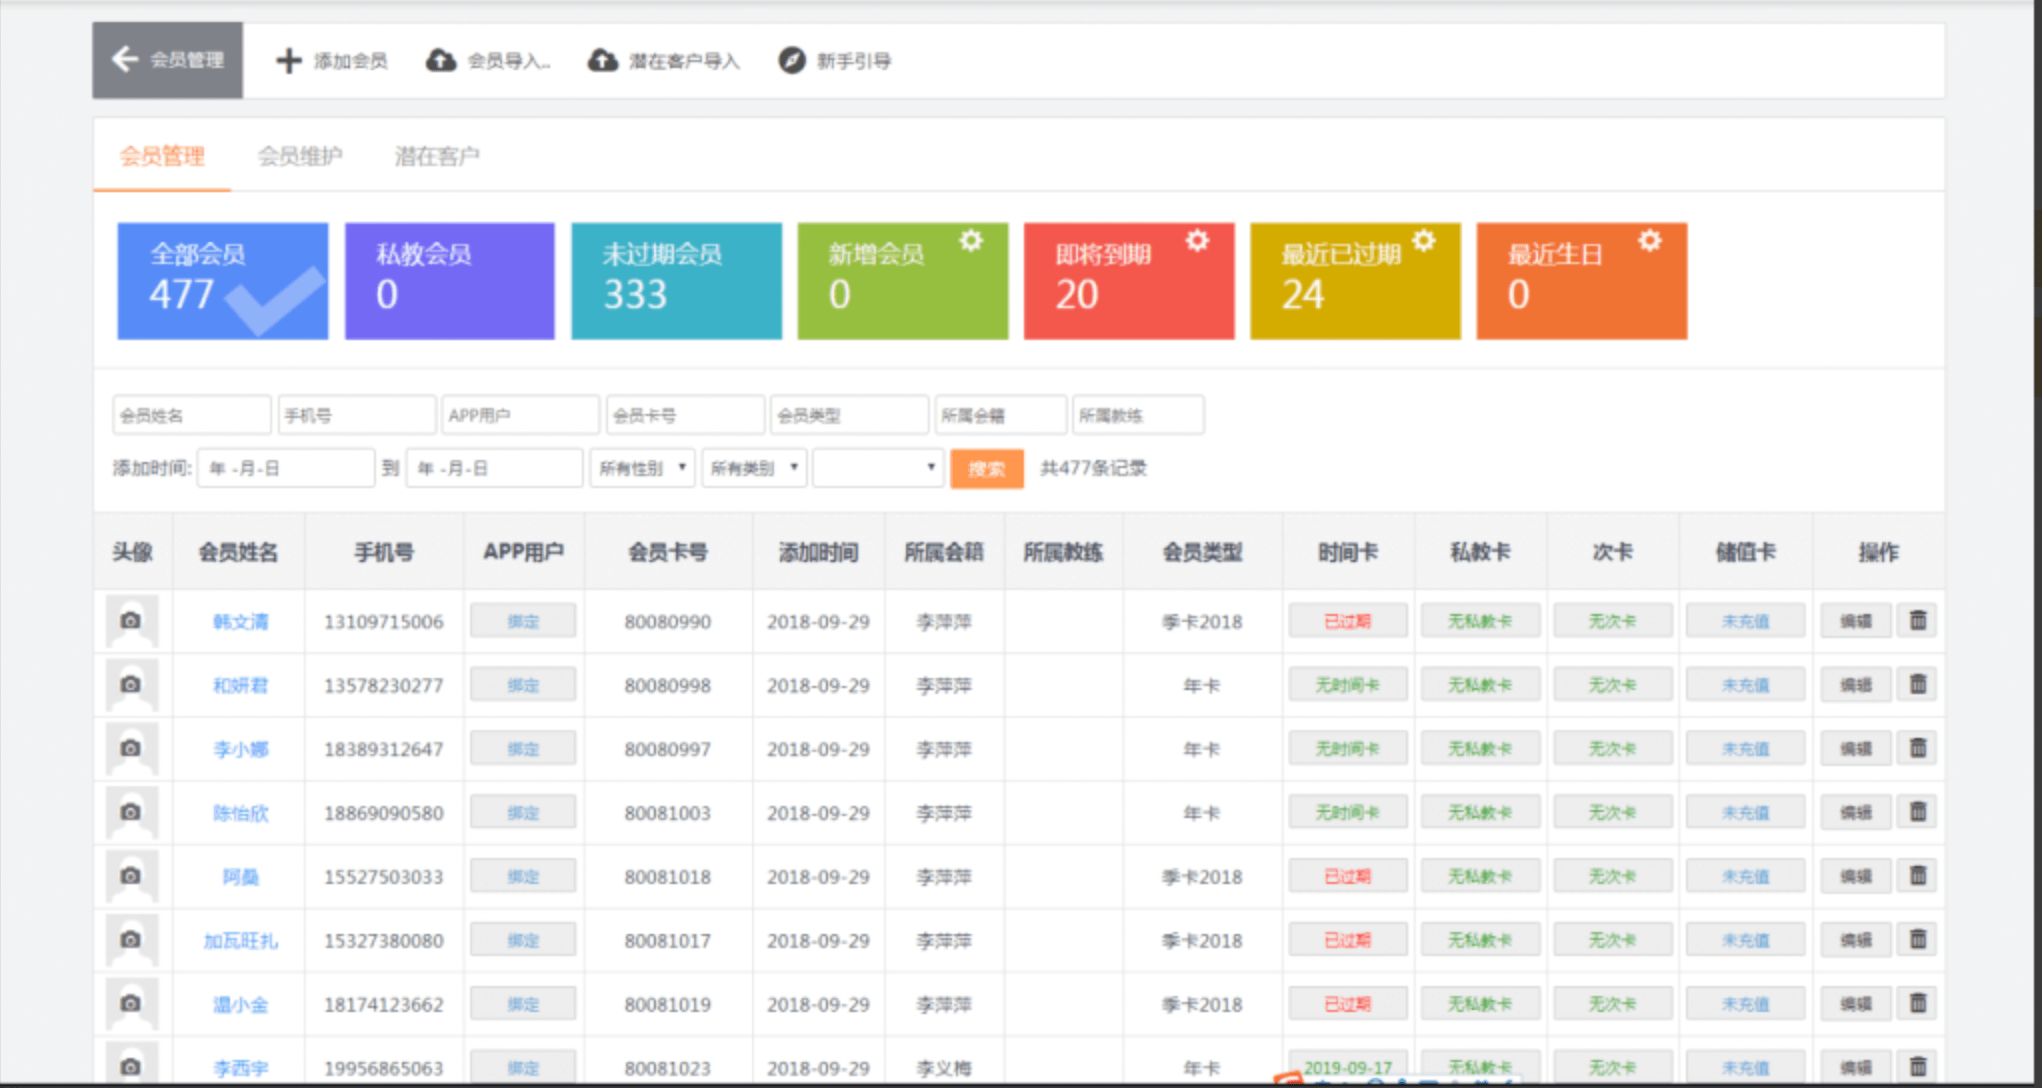Open settings gear on 即将到期 card

[1197, 241]
